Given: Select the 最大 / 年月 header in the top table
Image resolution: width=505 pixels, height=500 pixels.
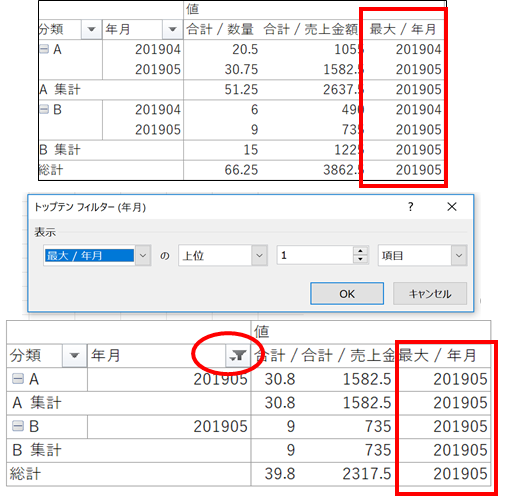Looking at the screenshot, I should click(403, 29).
